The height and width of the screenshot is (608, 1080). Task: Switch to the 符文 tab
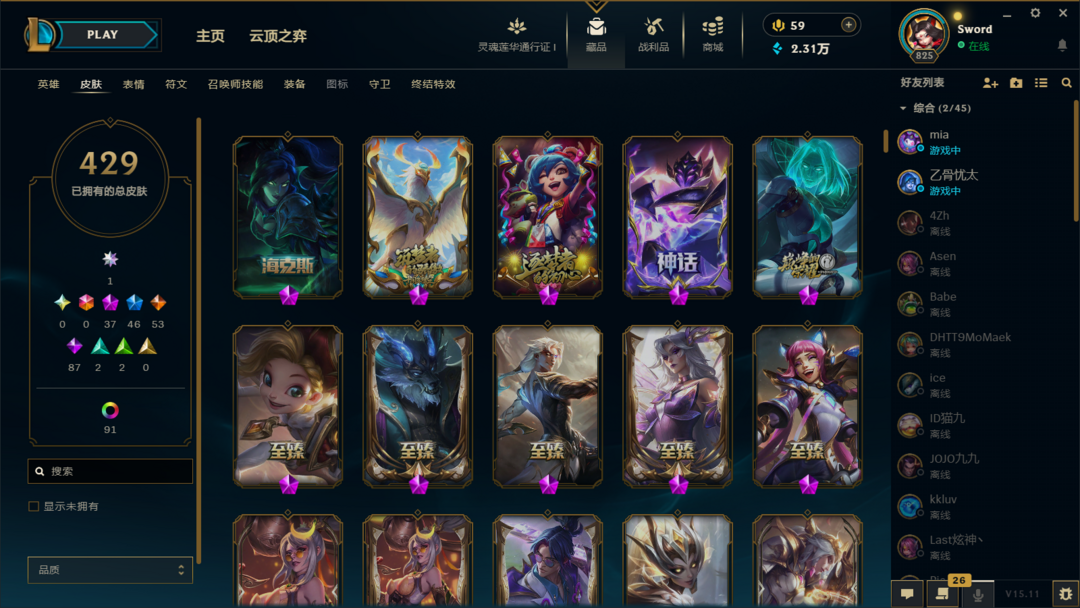tap(176, 84)
